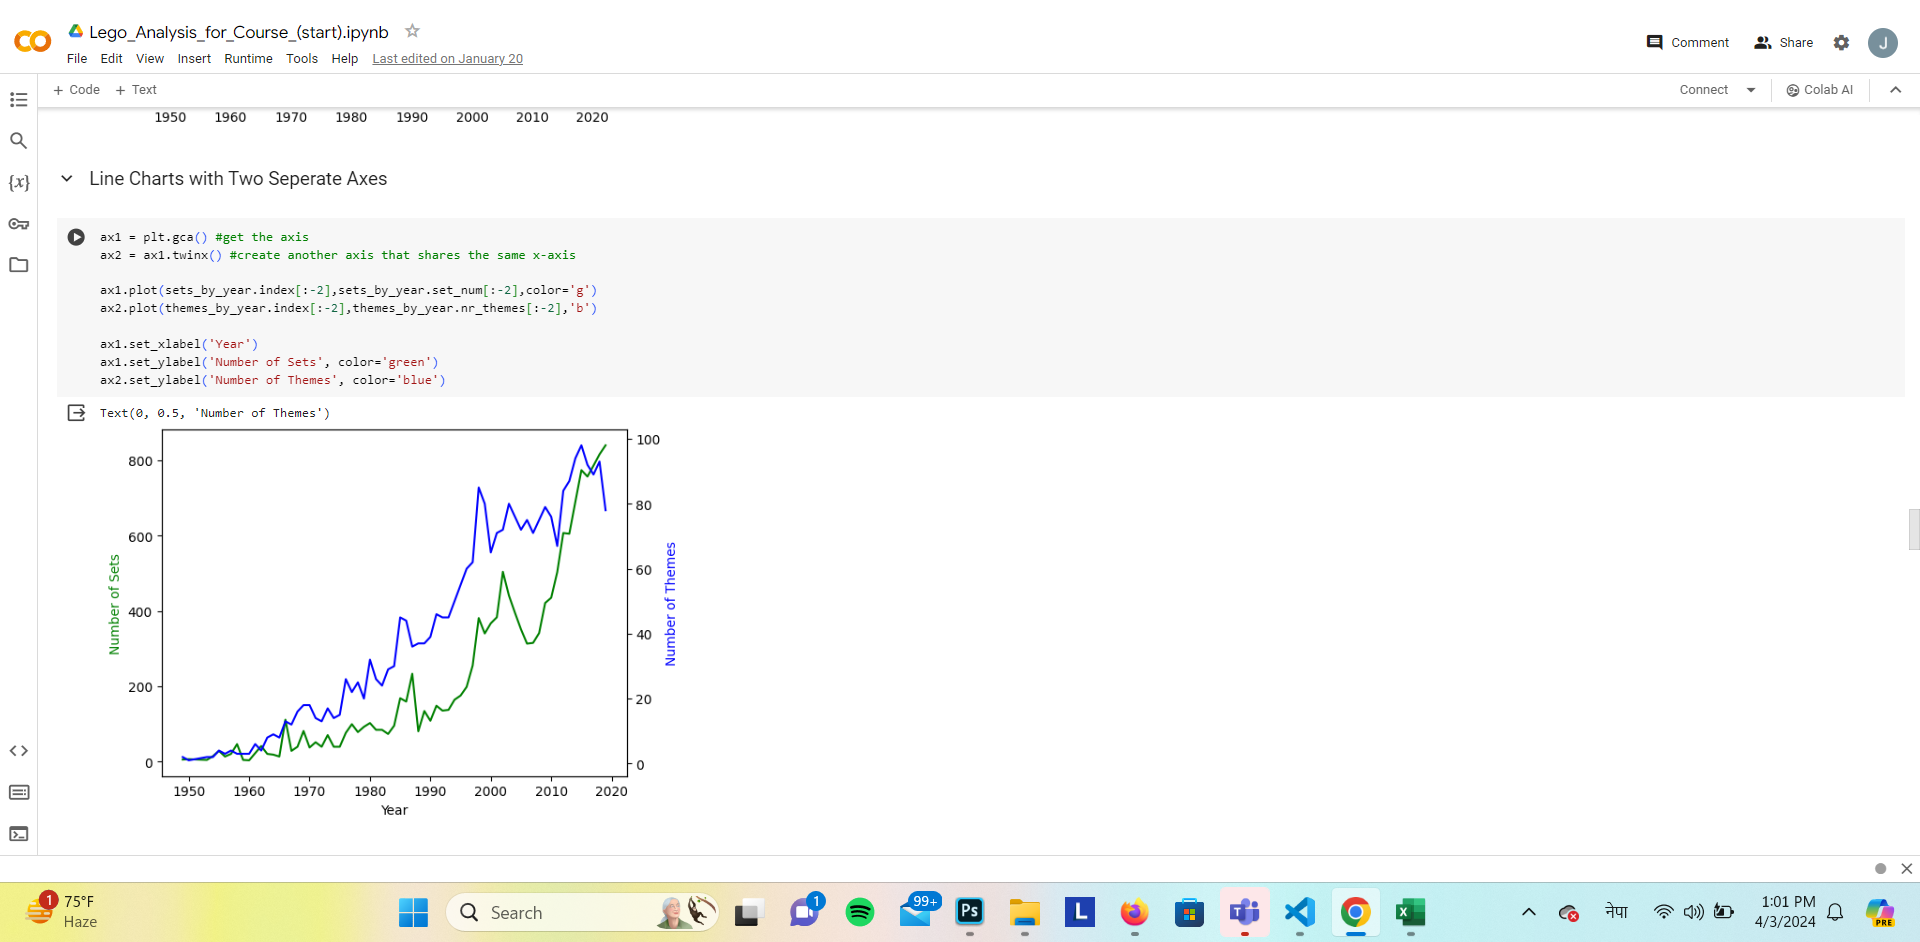Open the secrets key icon
Screen dimensions: 1920x942
tap(18, 224)
